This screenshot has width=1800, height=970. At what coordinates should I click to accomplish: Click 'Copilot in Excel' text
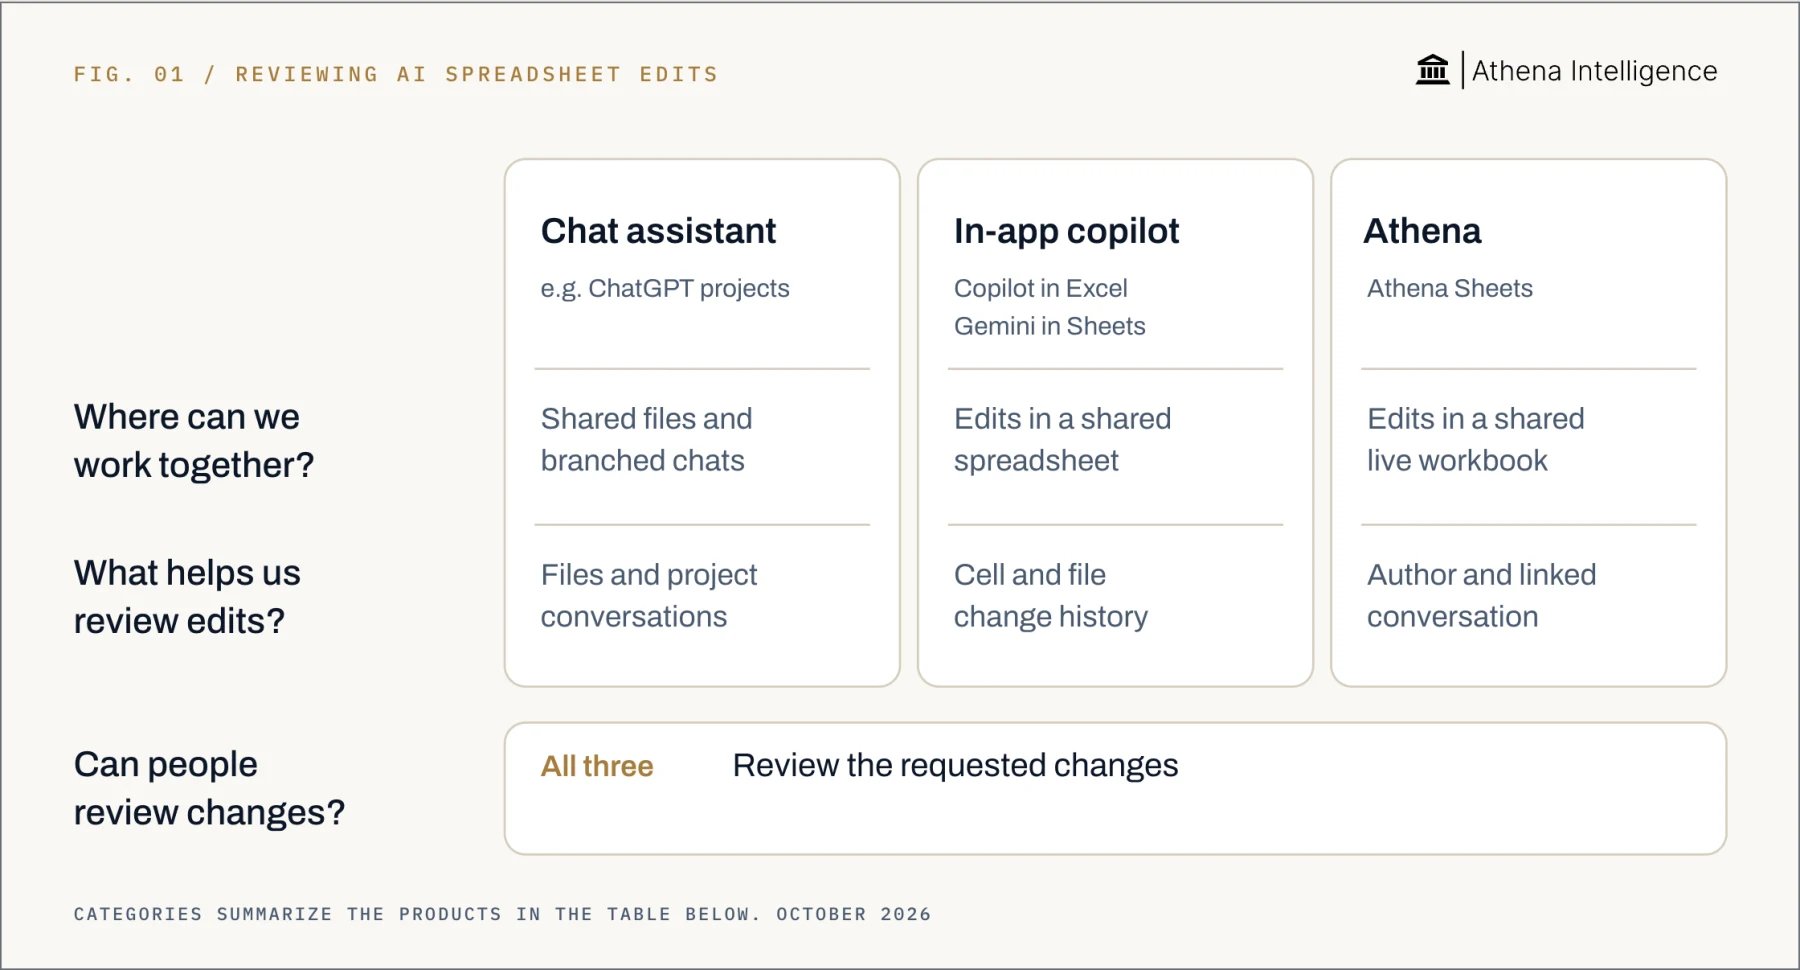pos(1040,288)
